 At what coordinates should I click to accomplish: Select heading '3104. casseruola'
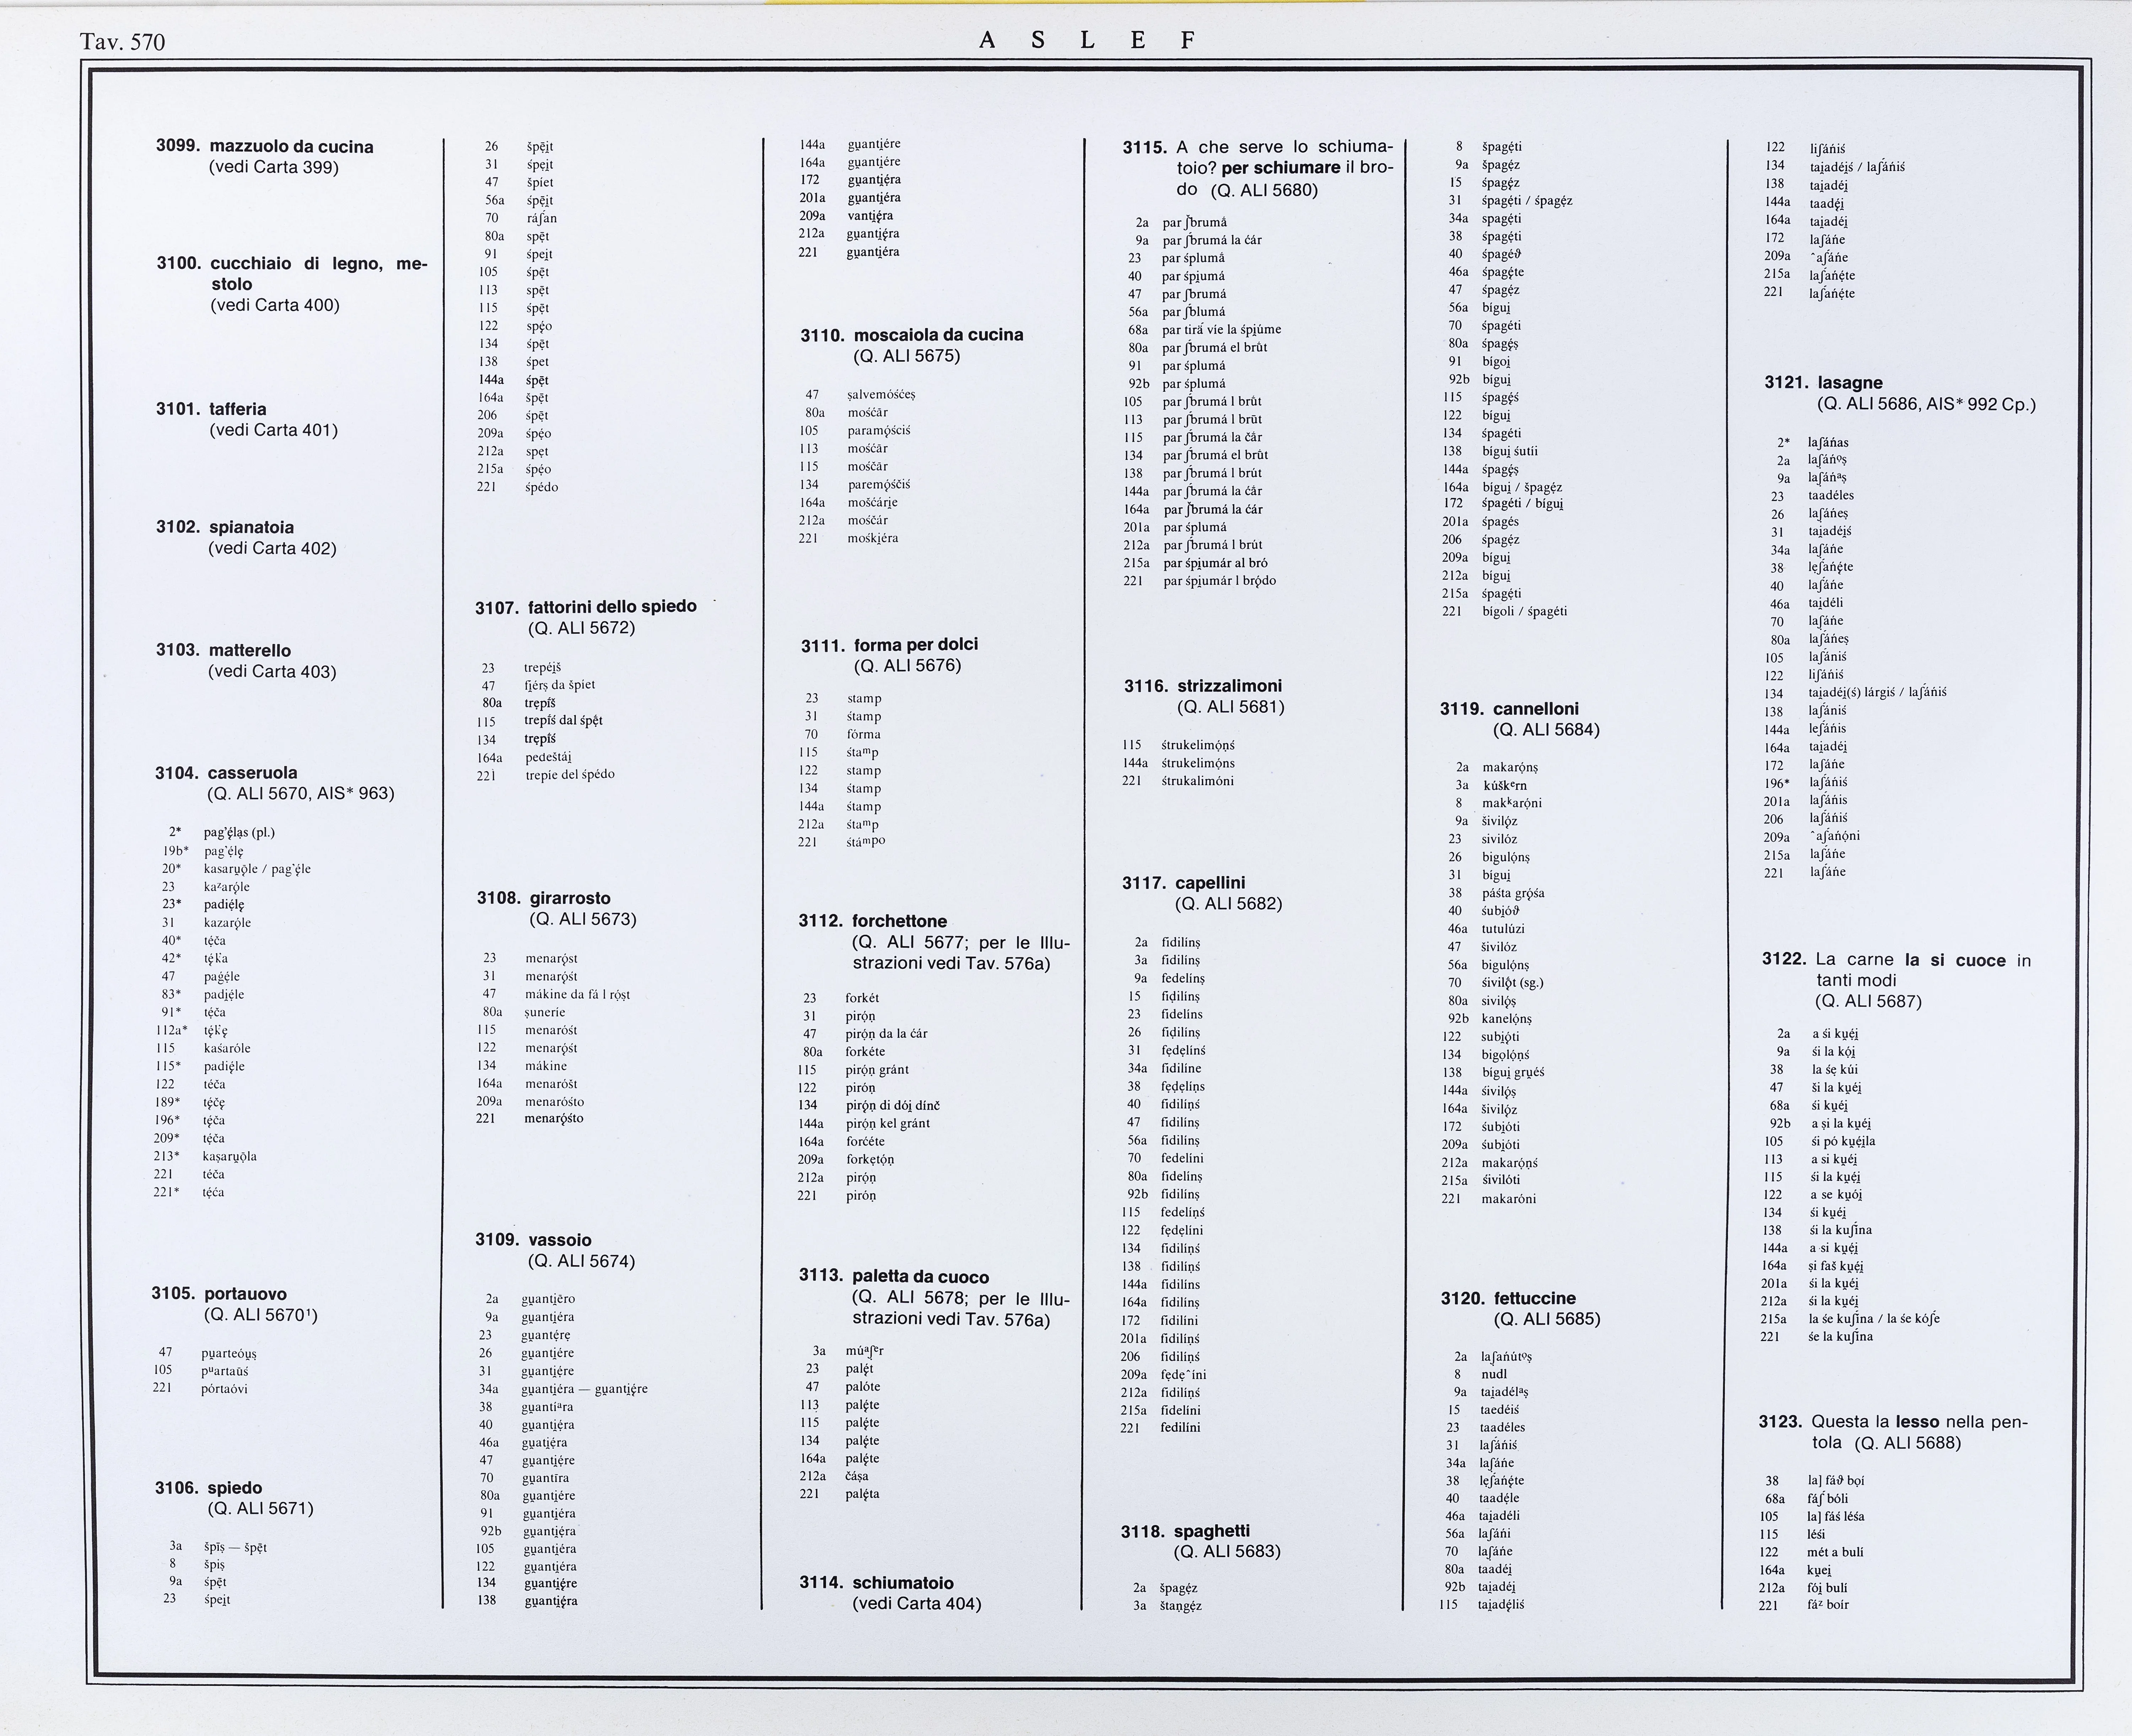pyautogui.click(x=226, y=773)
